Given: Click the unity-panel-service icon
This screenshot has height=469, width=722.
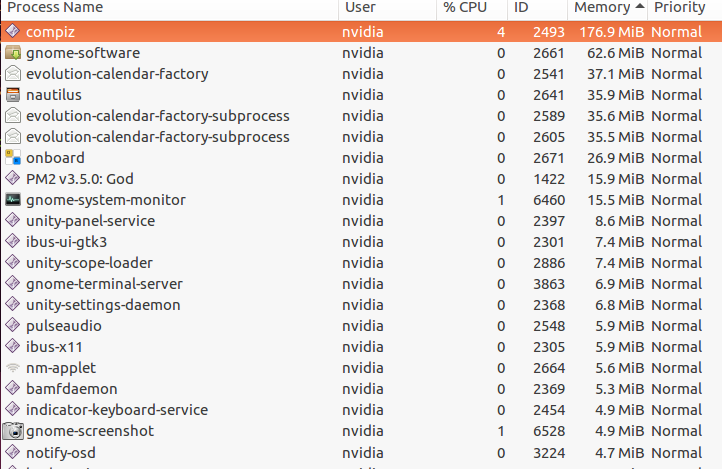Looking at the screenshot, I should pos(13,220).
